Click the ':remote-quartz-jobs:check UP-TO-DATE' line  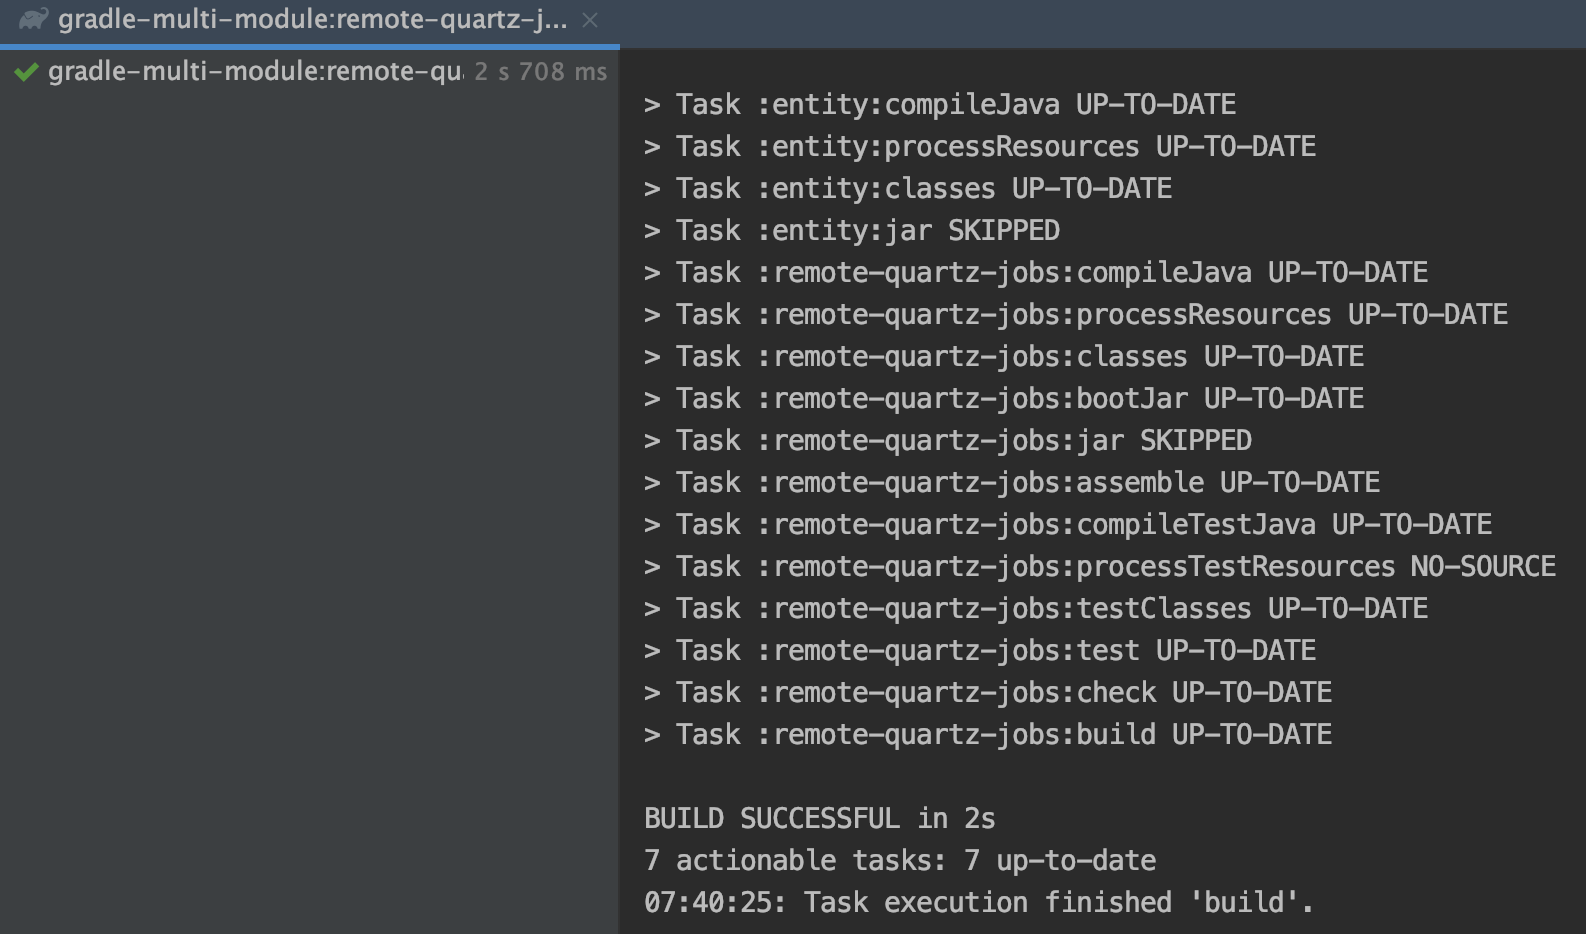point(988,692)
